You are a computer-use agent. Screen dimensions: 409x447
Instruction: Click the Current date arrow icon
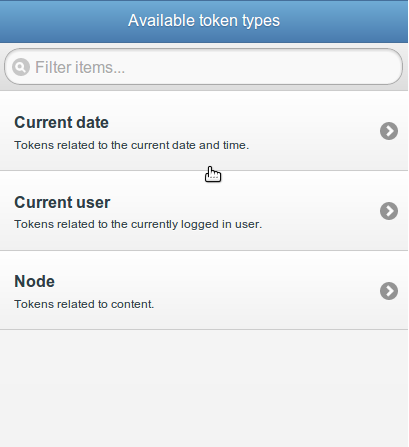click(x=389, y=131)
